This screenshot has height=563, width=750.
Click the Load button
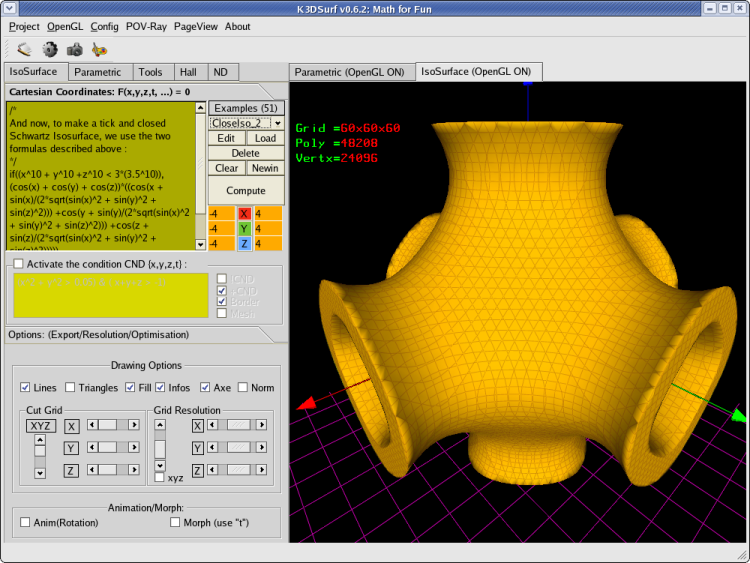pyautogui.click(x=265, y=138)
